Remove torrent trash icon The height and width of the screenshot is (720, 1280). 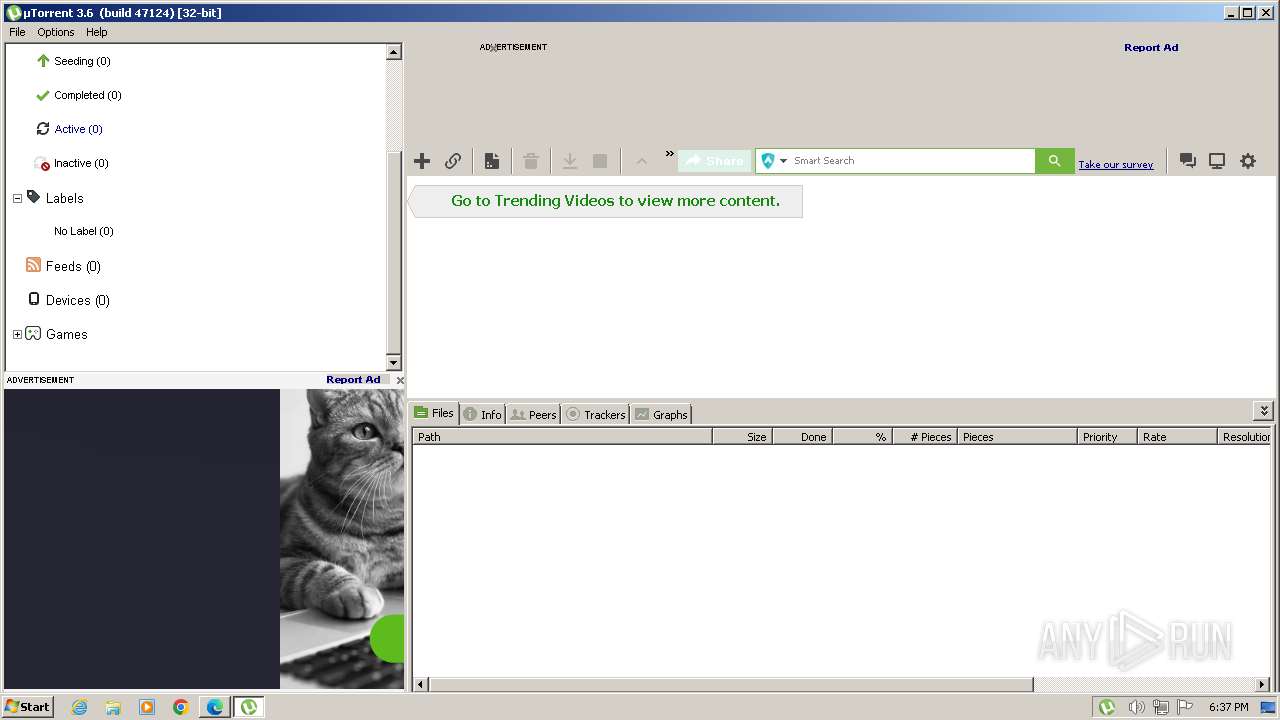(x=531, y=161)
